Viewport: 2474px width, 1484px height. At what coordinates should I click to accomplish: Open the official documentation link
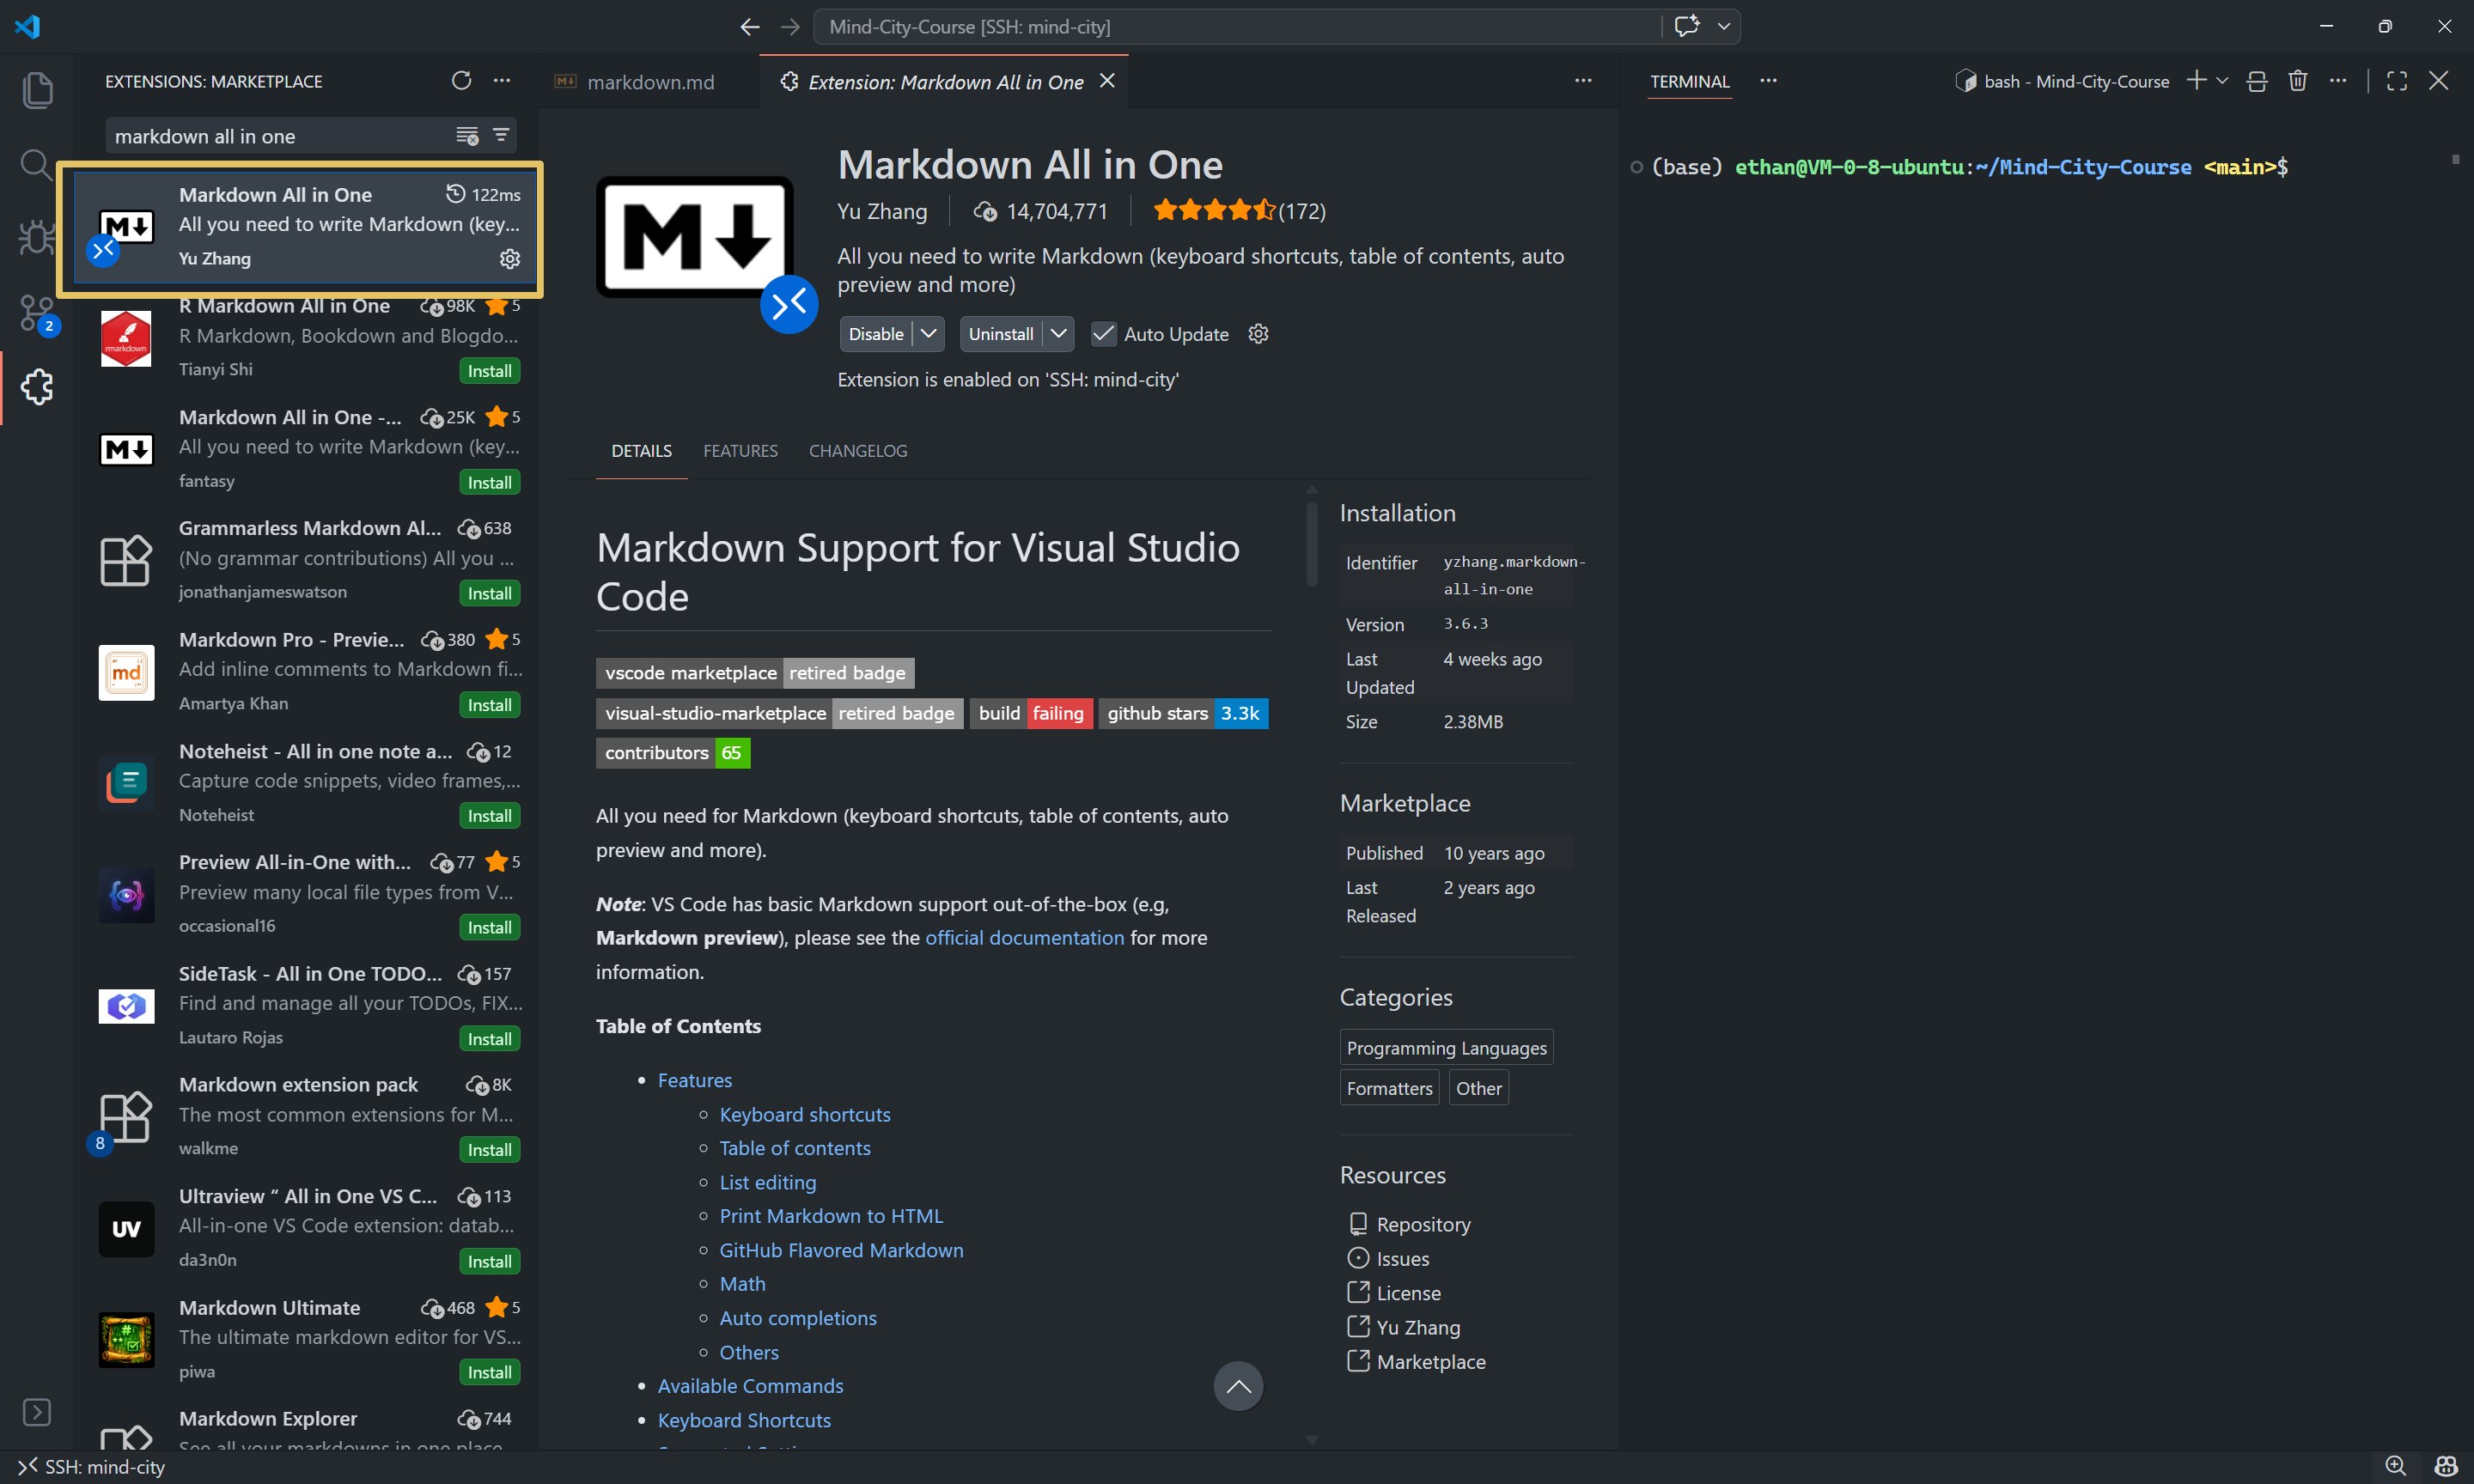click(1024, 938)
